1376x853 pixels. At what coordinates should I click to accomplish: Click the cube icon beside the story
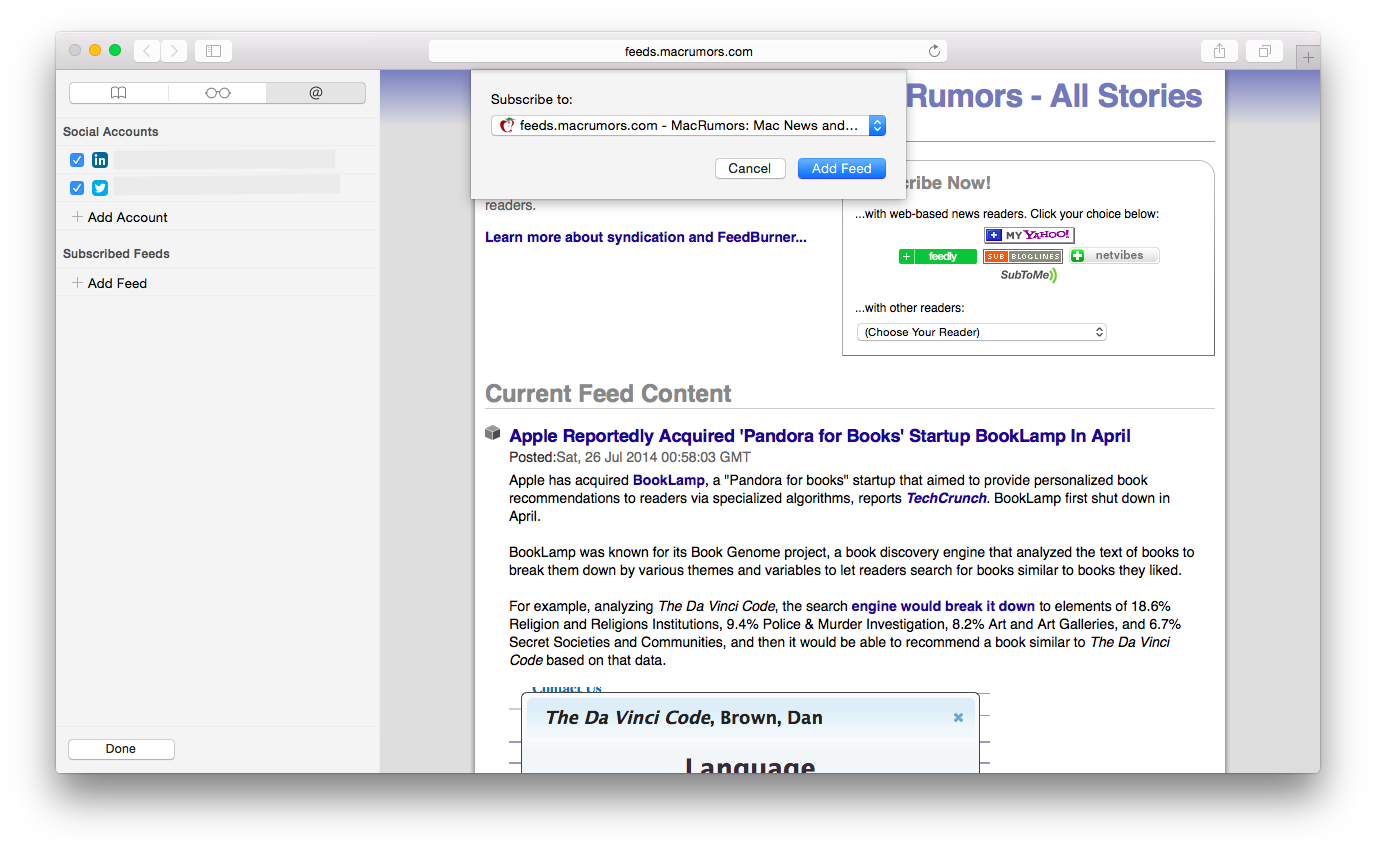pos(493,433)
